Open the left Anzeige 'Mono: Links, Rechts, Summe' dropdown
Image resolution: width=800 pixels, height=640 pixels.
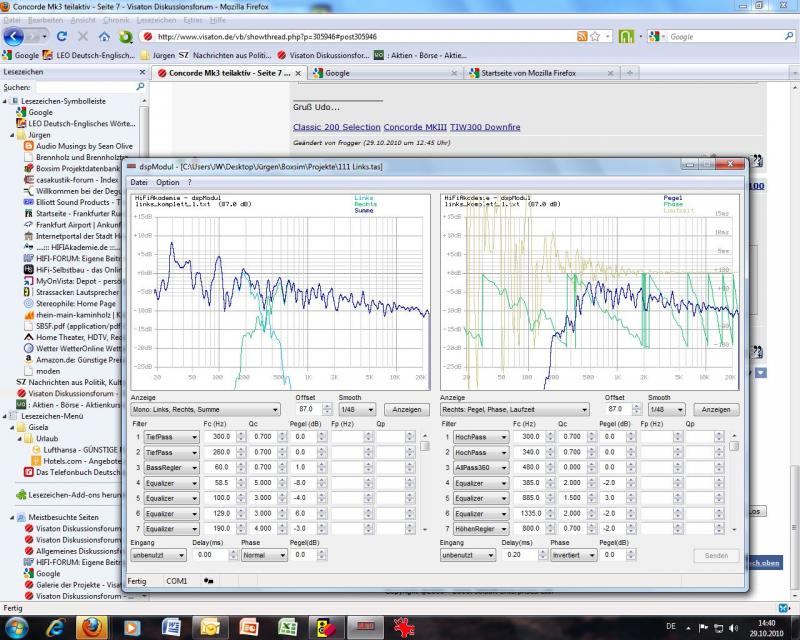point(206,410)
